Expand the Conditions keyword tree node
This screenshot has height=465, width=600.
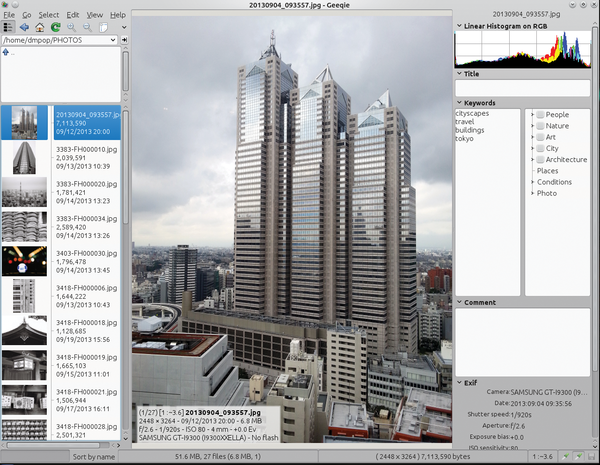(532, 182)
